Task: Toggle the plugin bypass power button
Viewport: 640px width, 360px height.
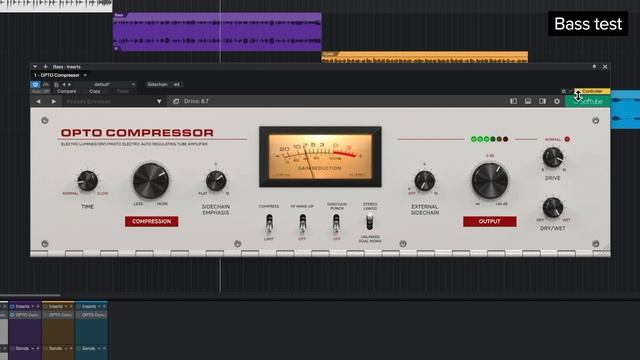Action: (35, 84)
